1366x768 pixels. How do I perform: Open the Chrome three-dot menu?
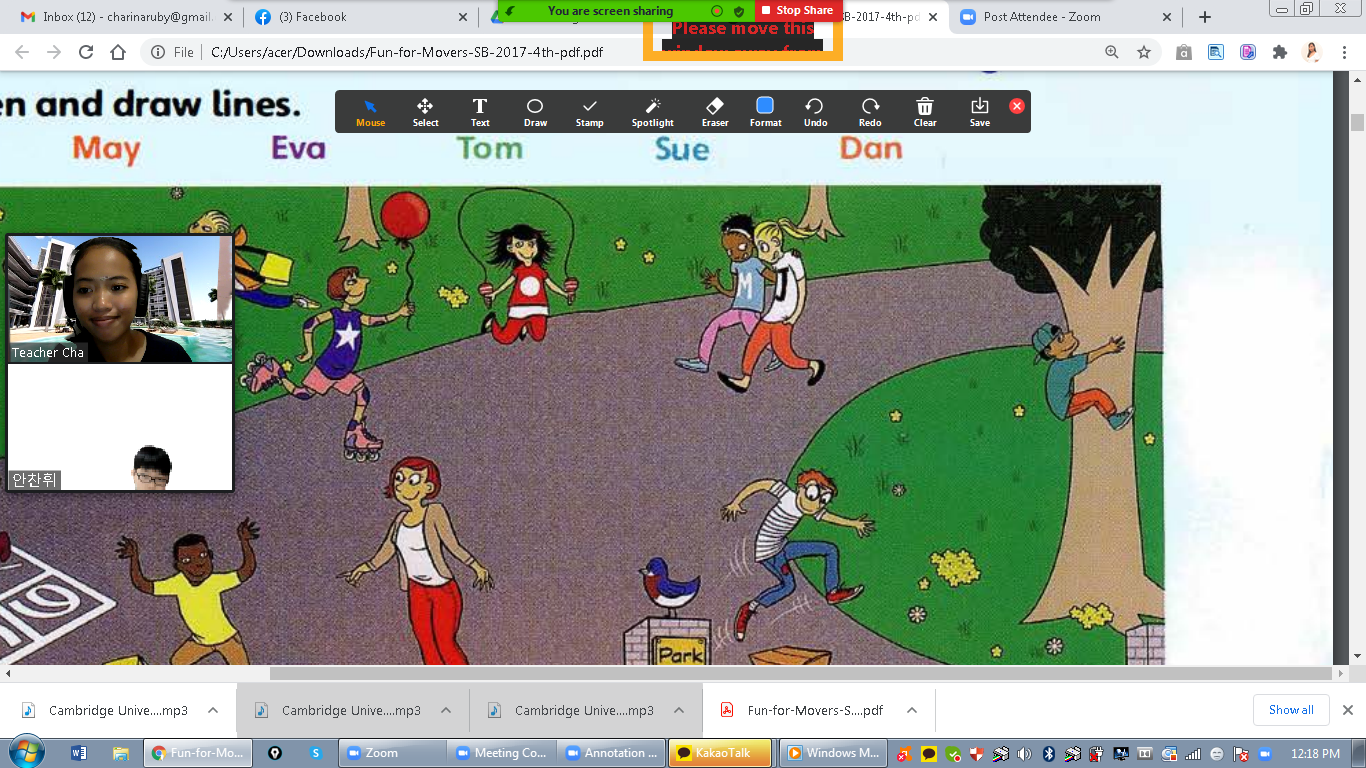click(x=1345, y=52)
